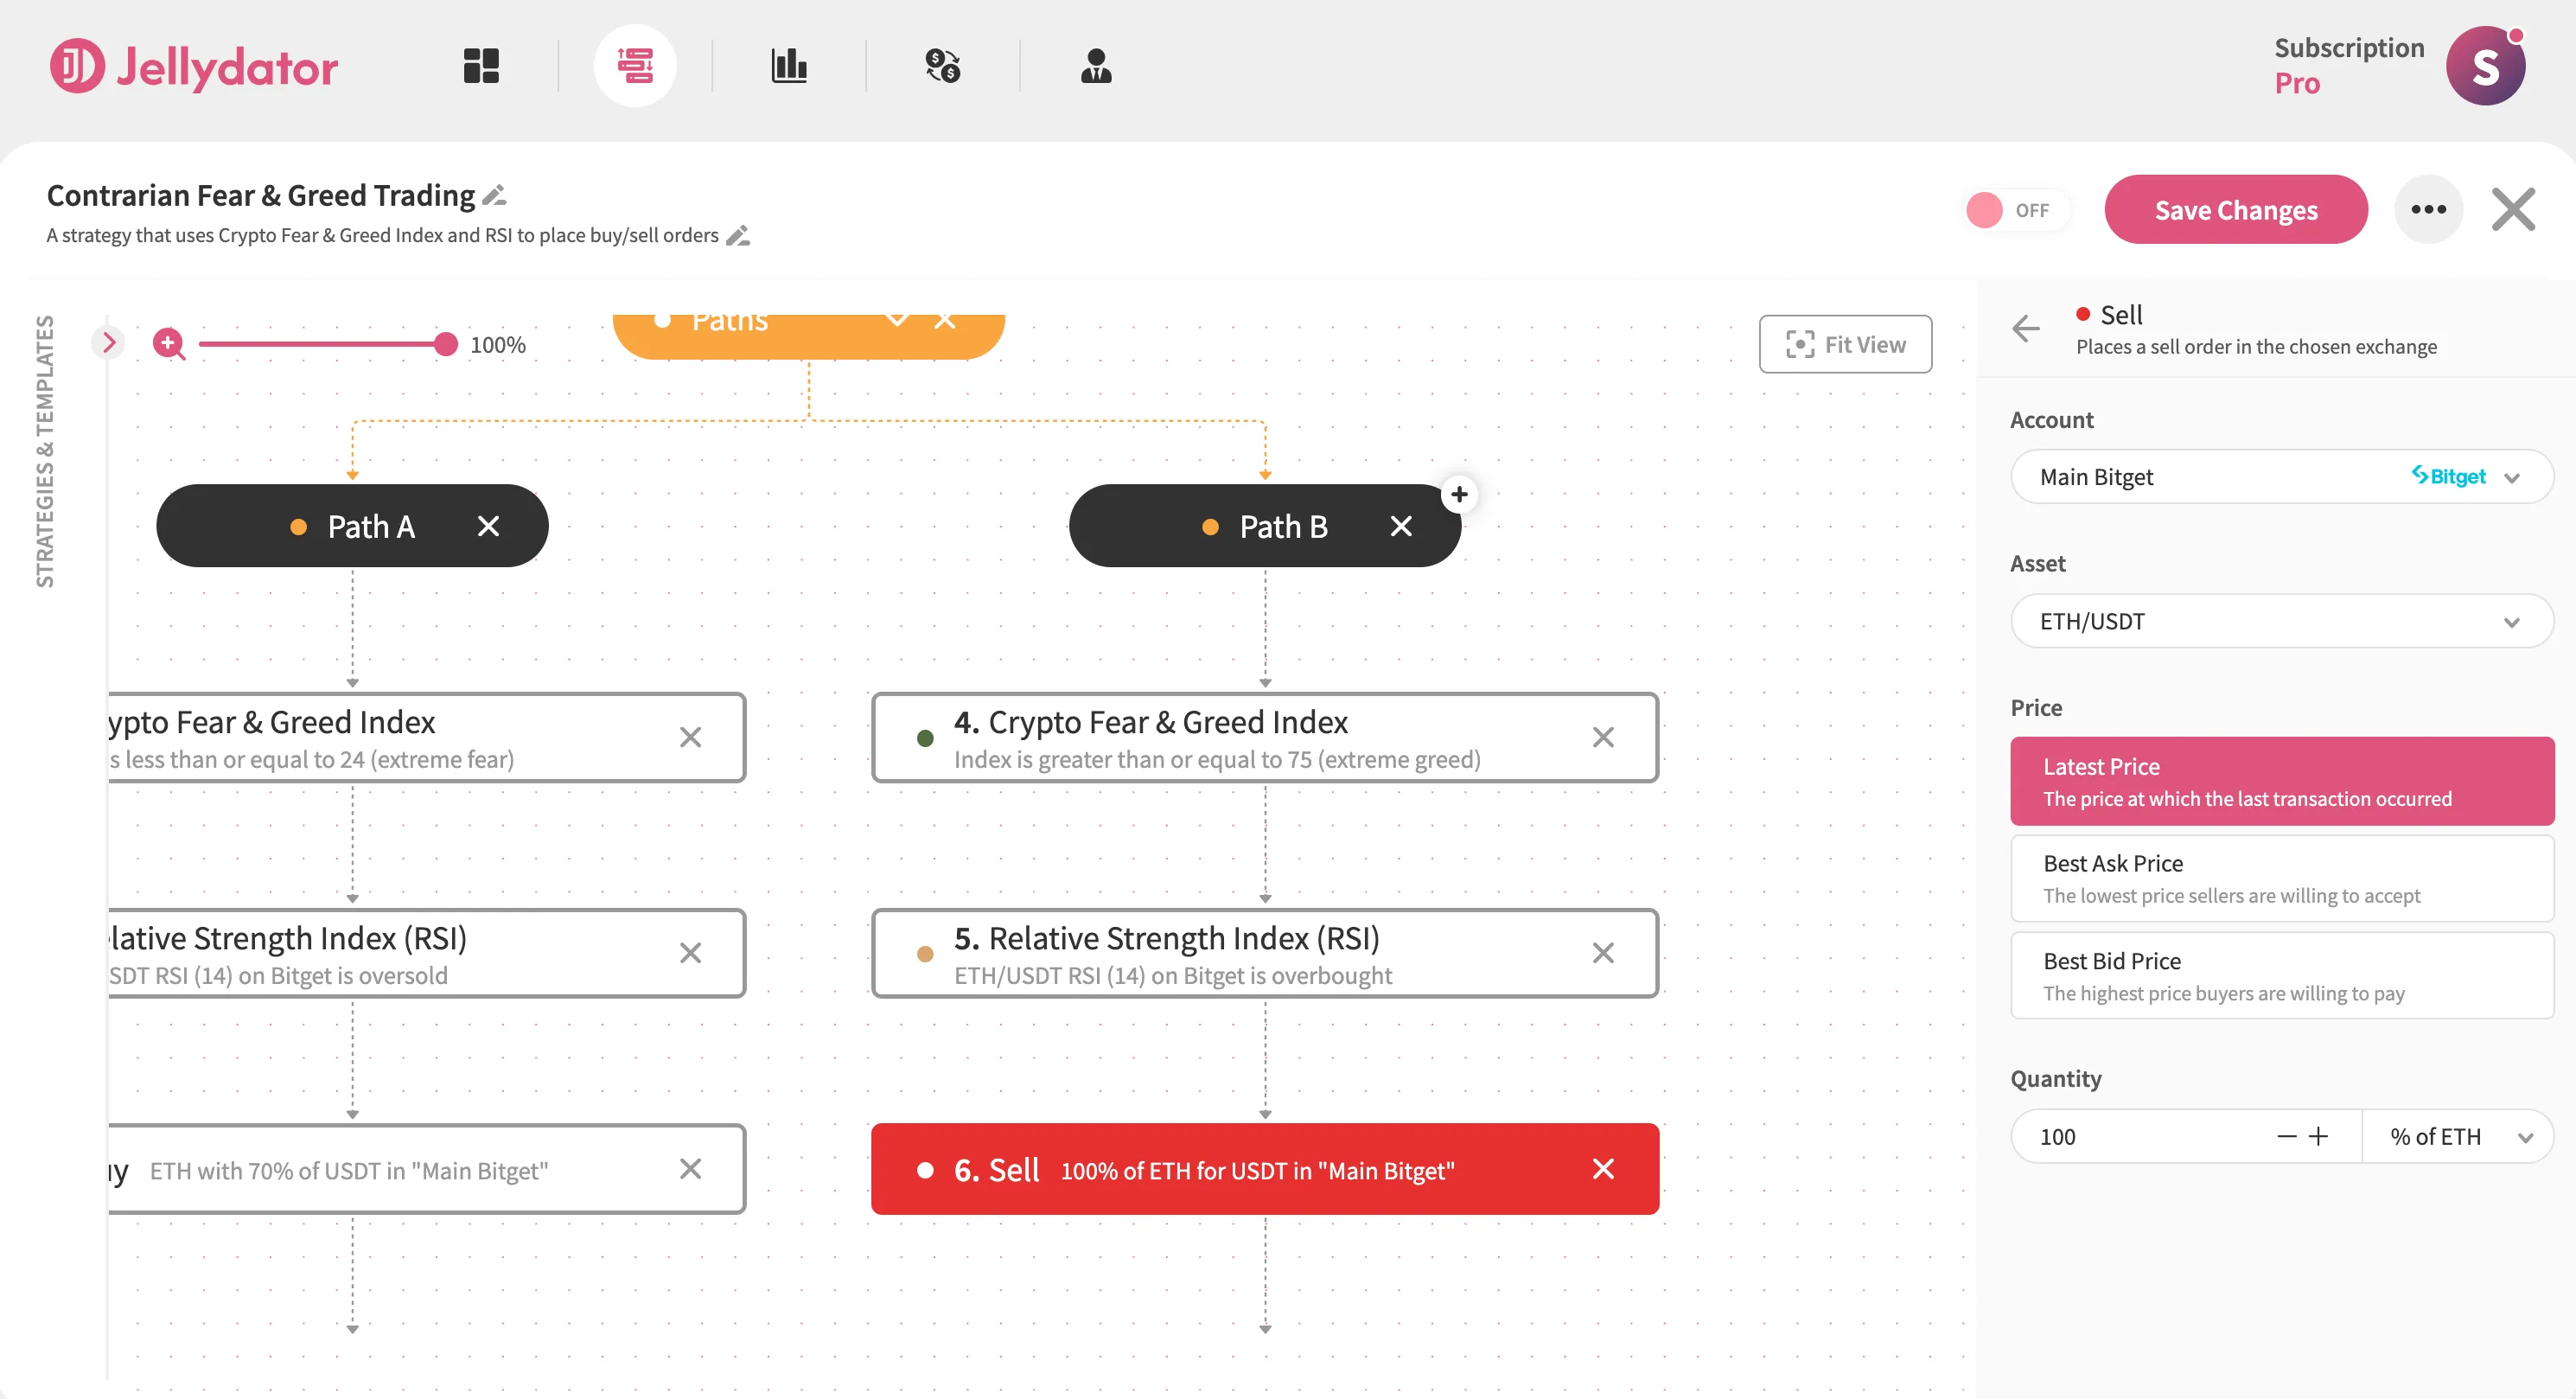The width and height of the screenshot is (2576, 1399).
Task: Open the more options ellipsis menu
Action: click(2428, 209)
